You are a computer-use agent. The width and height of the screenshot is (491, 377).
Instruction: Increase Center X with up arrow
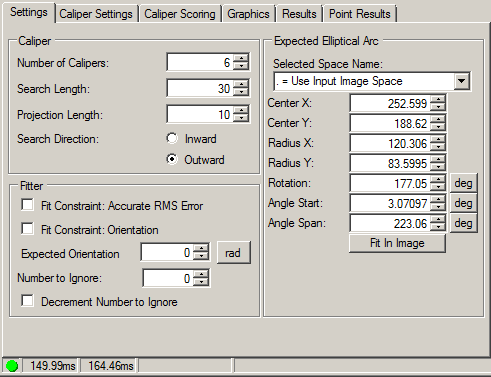pos(438,100)
